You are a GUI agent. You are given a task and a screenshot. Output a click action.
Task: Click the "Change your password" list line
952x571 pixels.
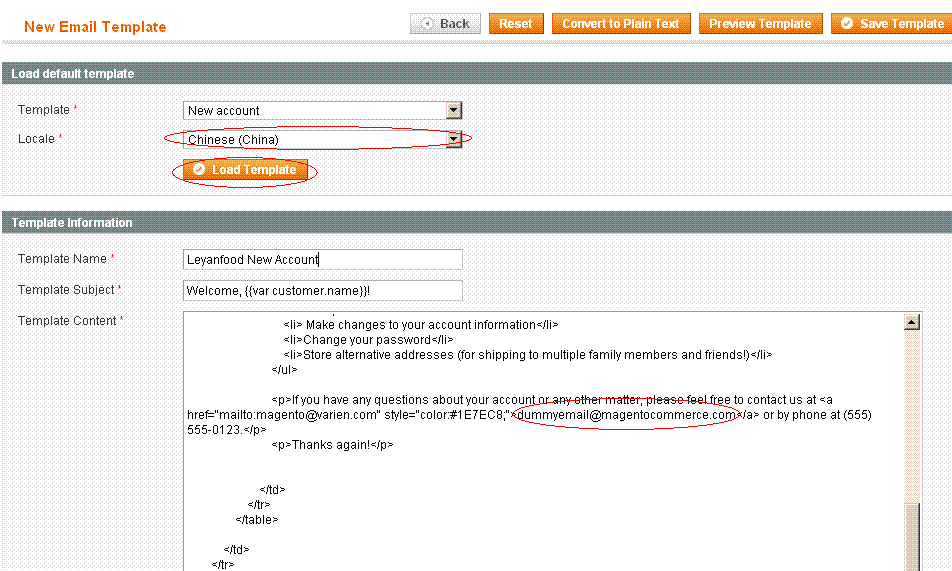click(368, 340)
